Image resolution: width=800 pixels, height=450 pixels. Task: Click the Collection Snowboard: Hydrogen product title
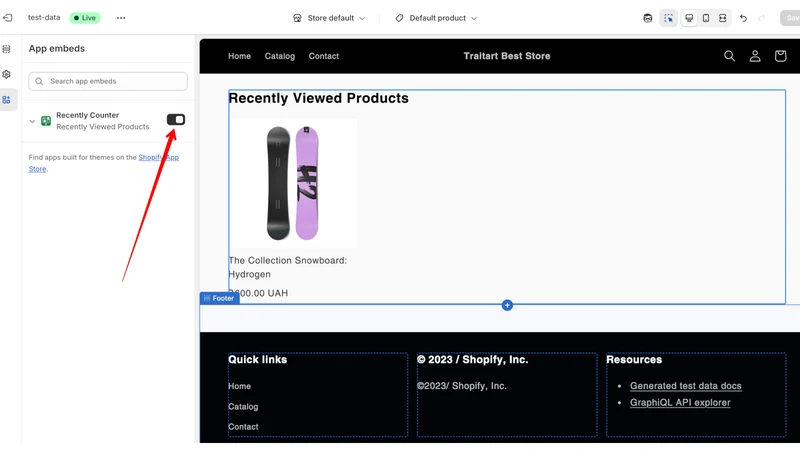click(287, 267)
